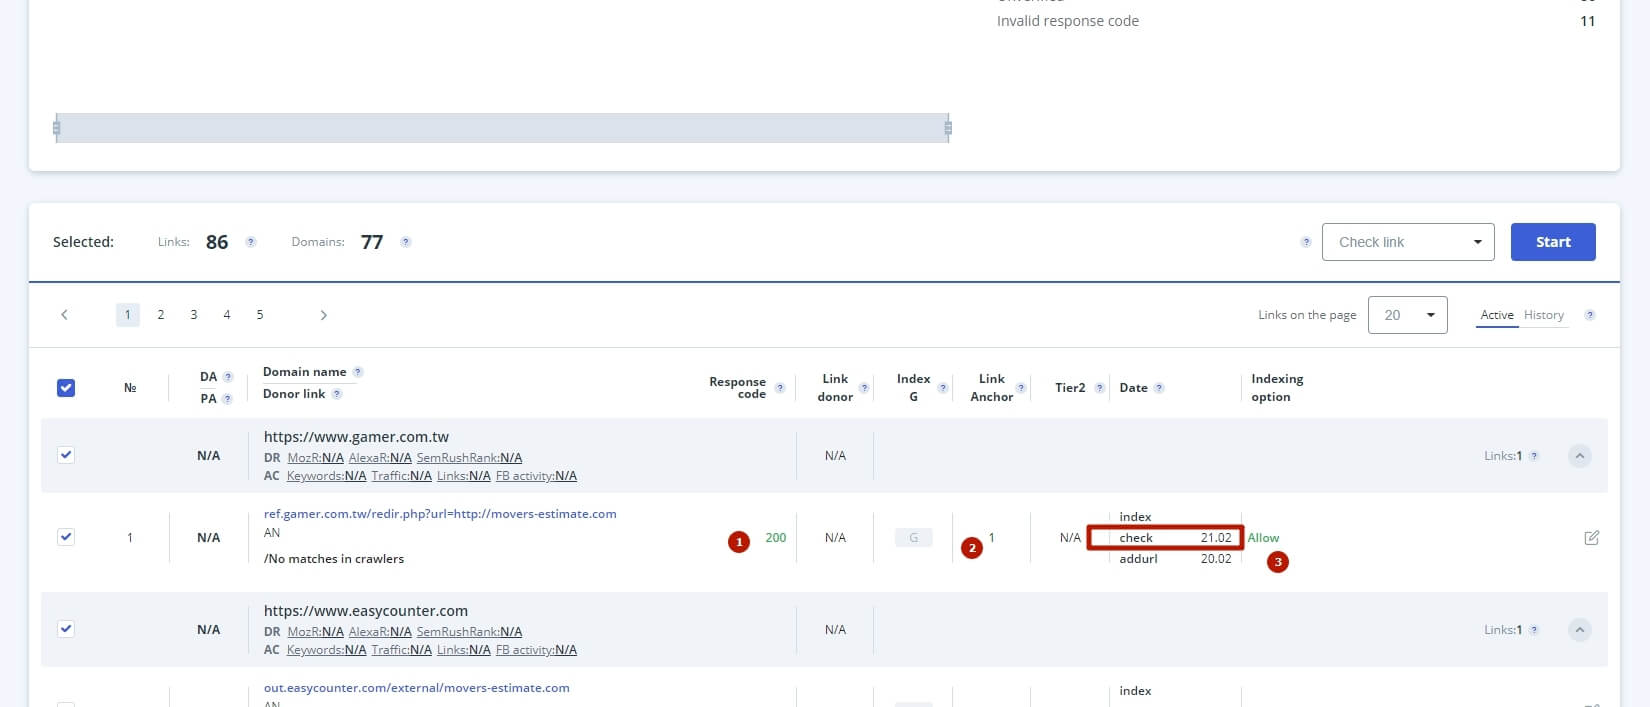Click the Index G help icon
Image resolution: width=1650 pixels, height=707 pixels.
coord(942,388)
